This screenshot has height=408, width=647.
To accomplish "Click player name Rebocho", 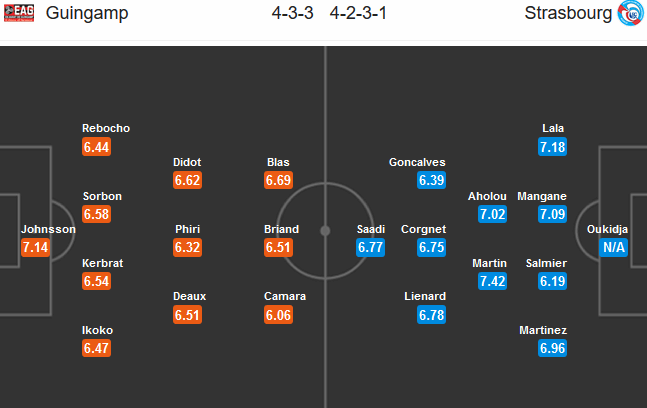I will click(106, 128).
